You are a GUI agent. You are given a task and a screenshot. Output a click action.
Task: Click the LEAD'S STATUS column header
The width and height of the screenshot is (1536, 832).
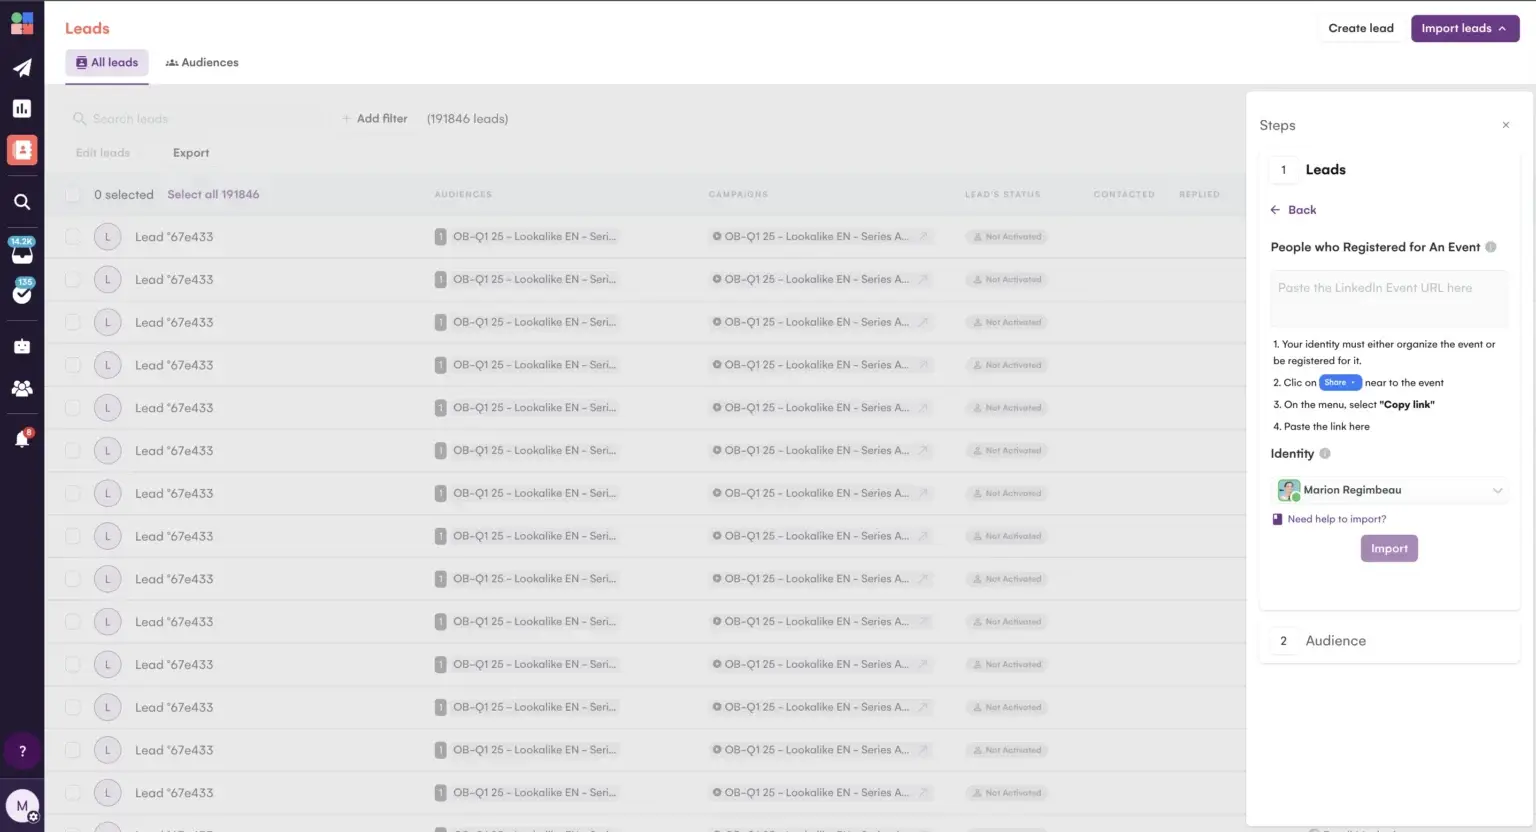point(1002,194)
